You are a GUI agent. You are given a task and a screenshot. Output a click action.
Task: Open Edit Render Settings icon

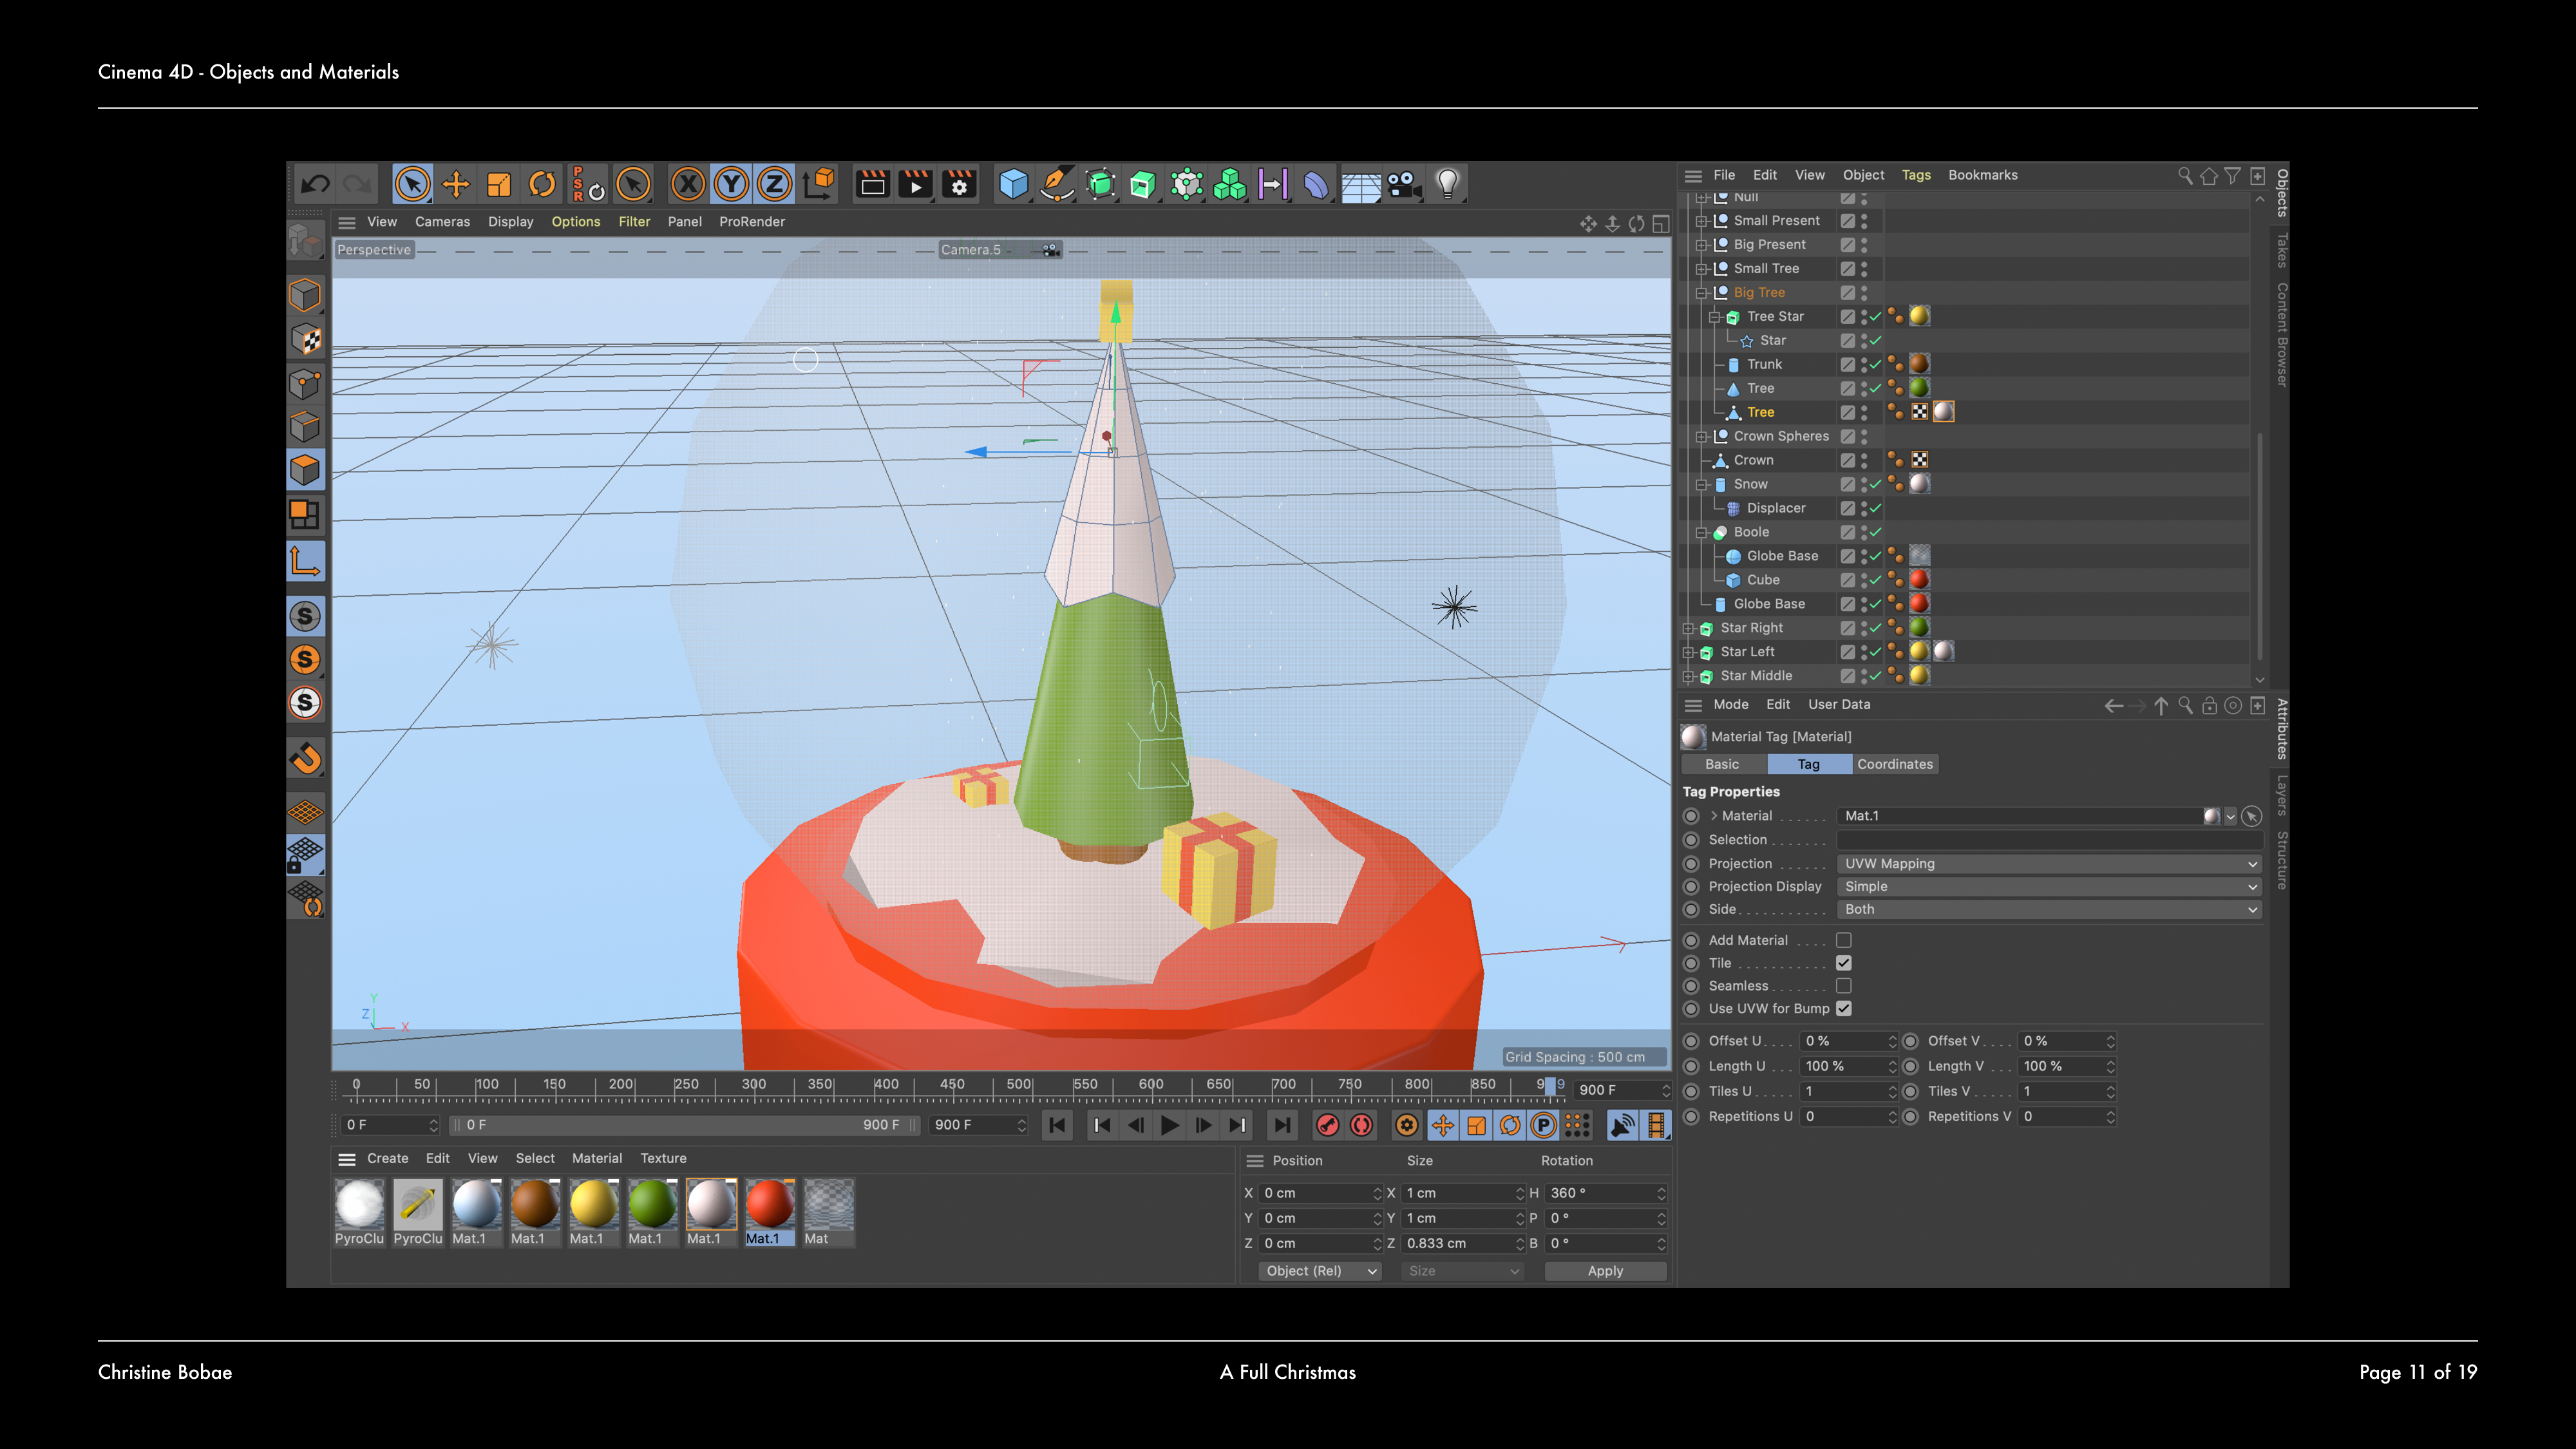959,184
